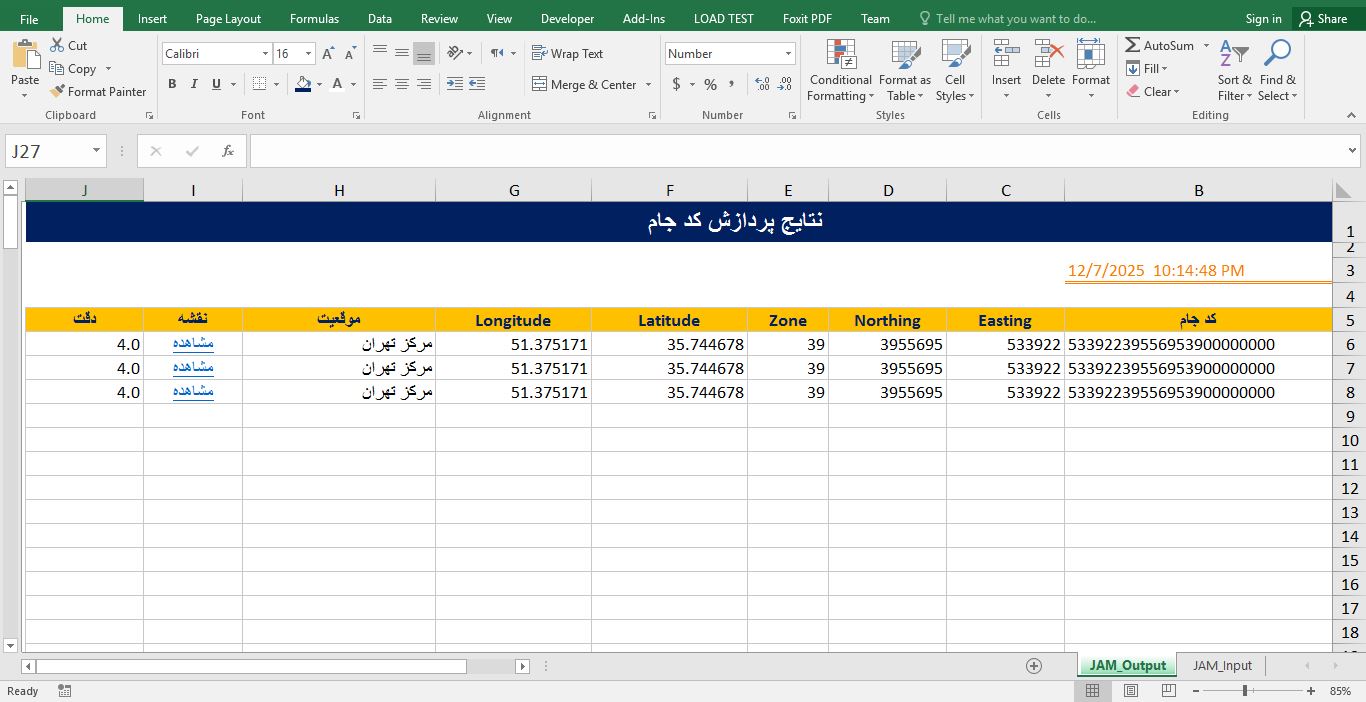Image resolution: width=1366 pixels, height=702 pixels.
Task: Open the Formulas ribbon tab
Action: [x=314, y=19]
